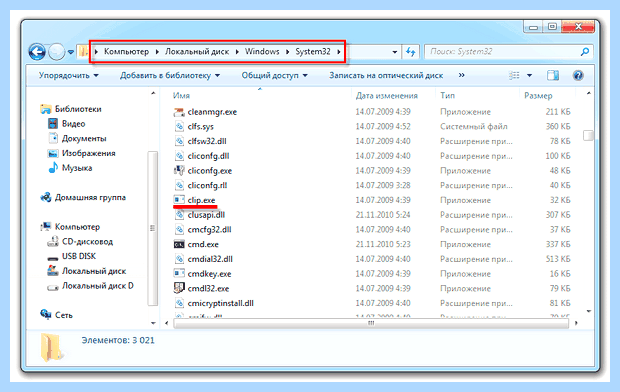Sort by the Размер column header
The width and height of the screenshot is (620, 392).
pos(538,96)
